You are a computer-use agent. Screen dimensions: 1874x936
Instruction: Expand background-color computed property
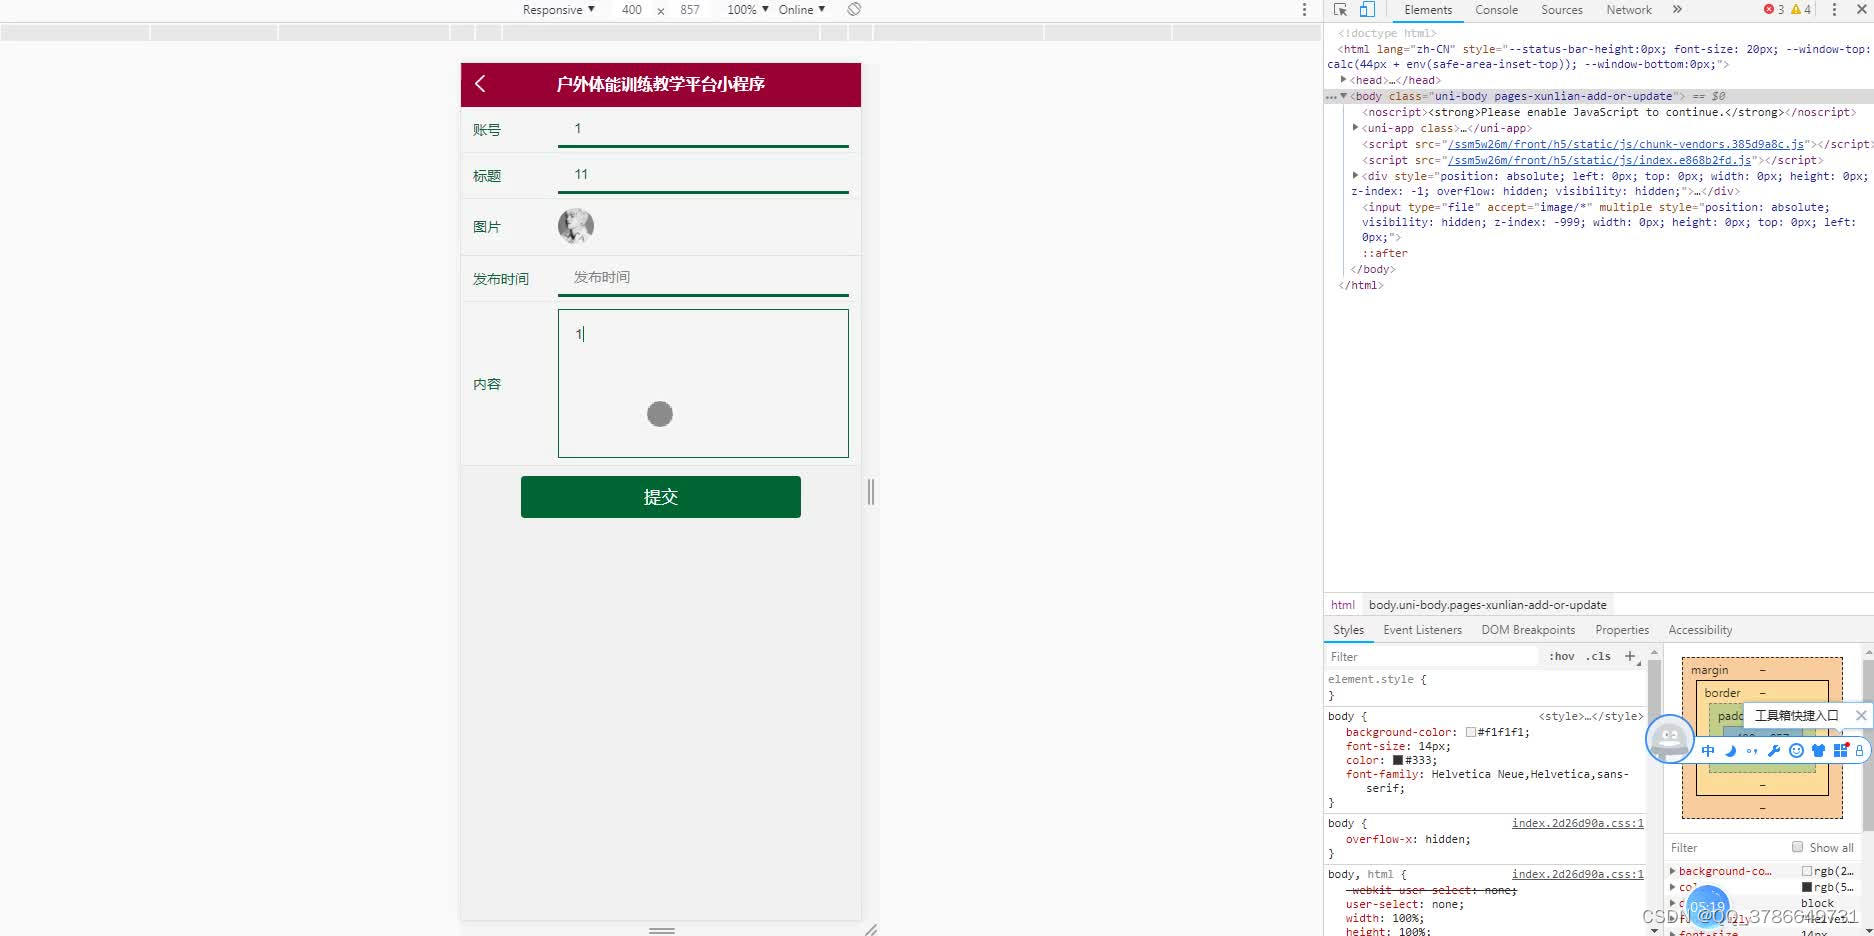(x=1672, y=871)
